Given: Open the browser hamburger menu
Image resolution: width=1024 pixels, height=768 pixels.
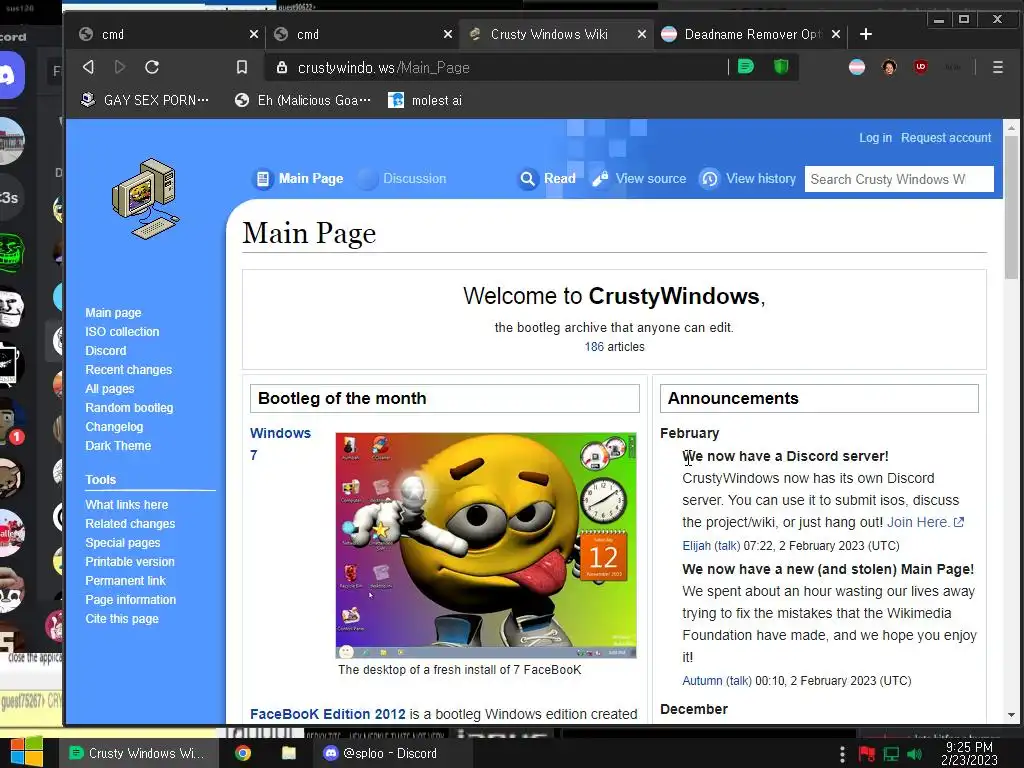Looking at the screenshot, I should 997,67.
